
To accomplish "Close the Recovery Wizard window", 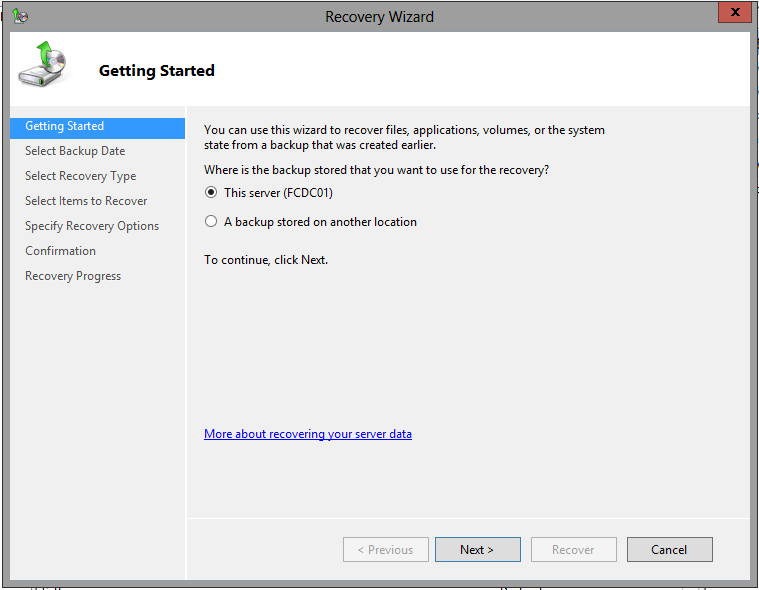I will pyautogui.click(x=734, y=12).
